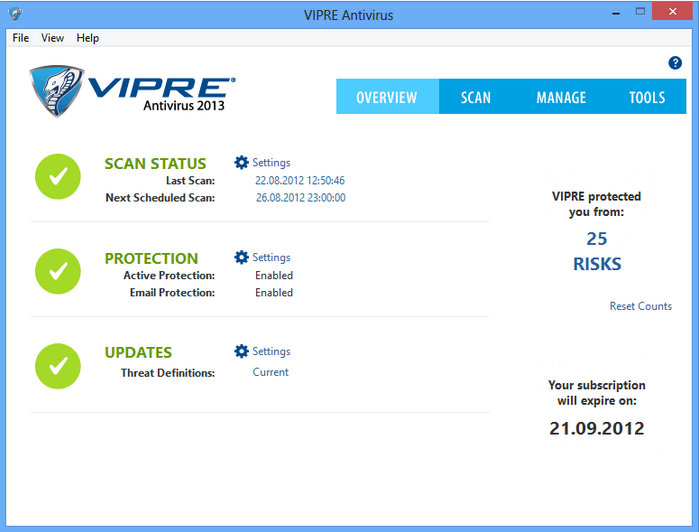The height and width of the screenshot is (532, 699).
Task: Switch to the Scan tab
Action: point(476,97)
